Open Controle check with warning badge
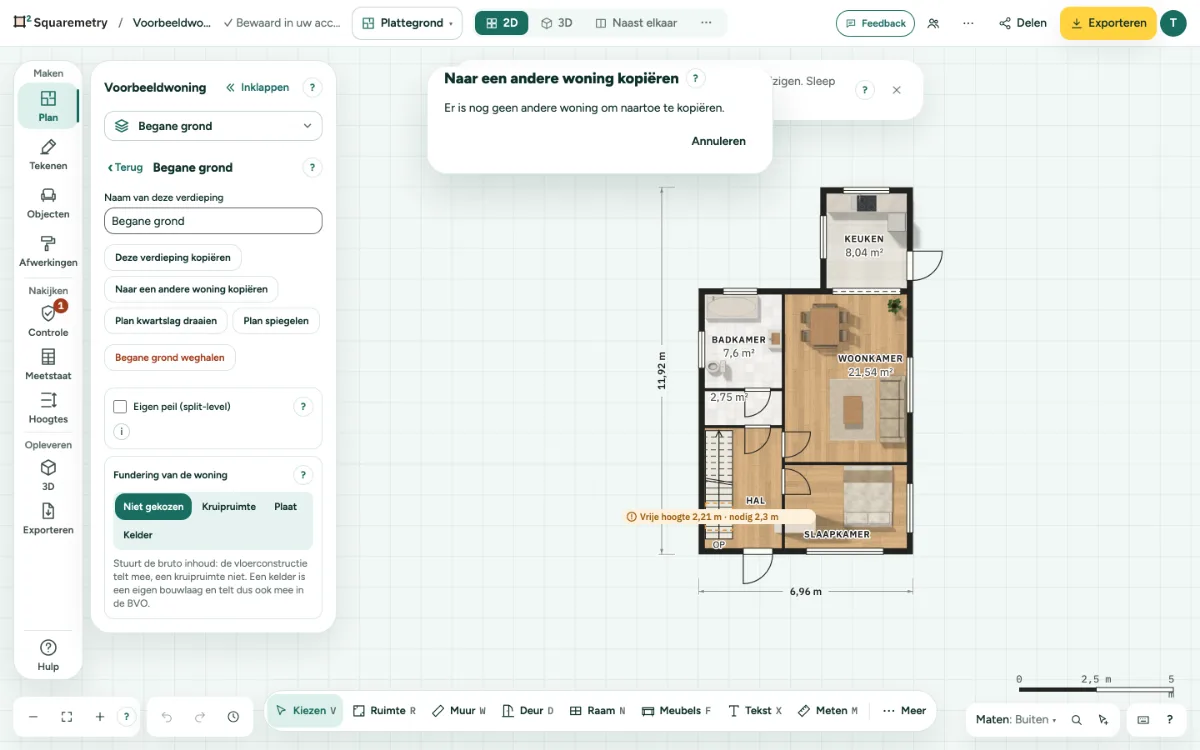 coord(48,321)
